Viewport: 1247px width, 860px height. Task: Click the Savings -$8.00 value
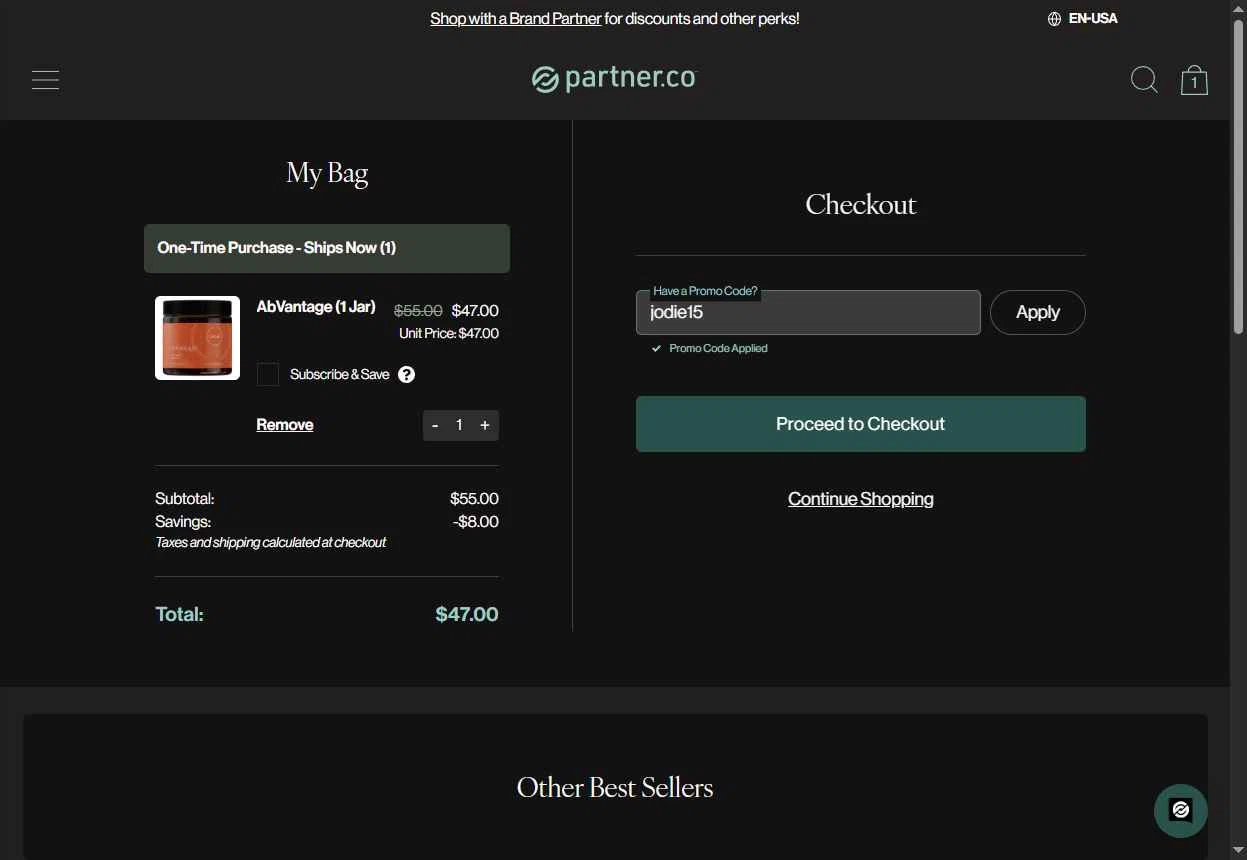(x=476, y=521)
